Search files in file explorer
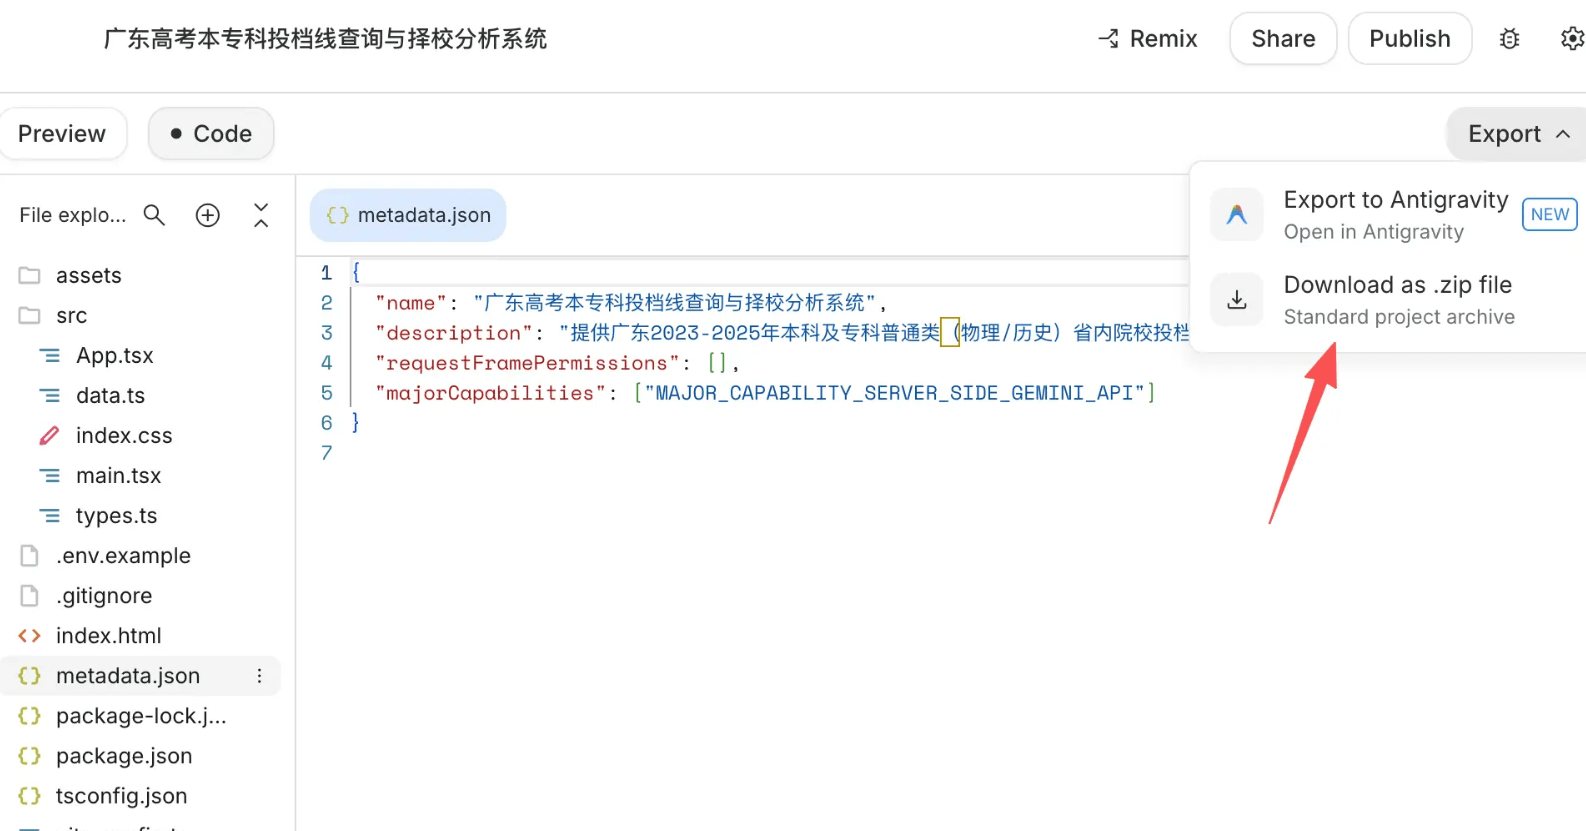This screenshot has width=1586, height=831. (154, 215)
